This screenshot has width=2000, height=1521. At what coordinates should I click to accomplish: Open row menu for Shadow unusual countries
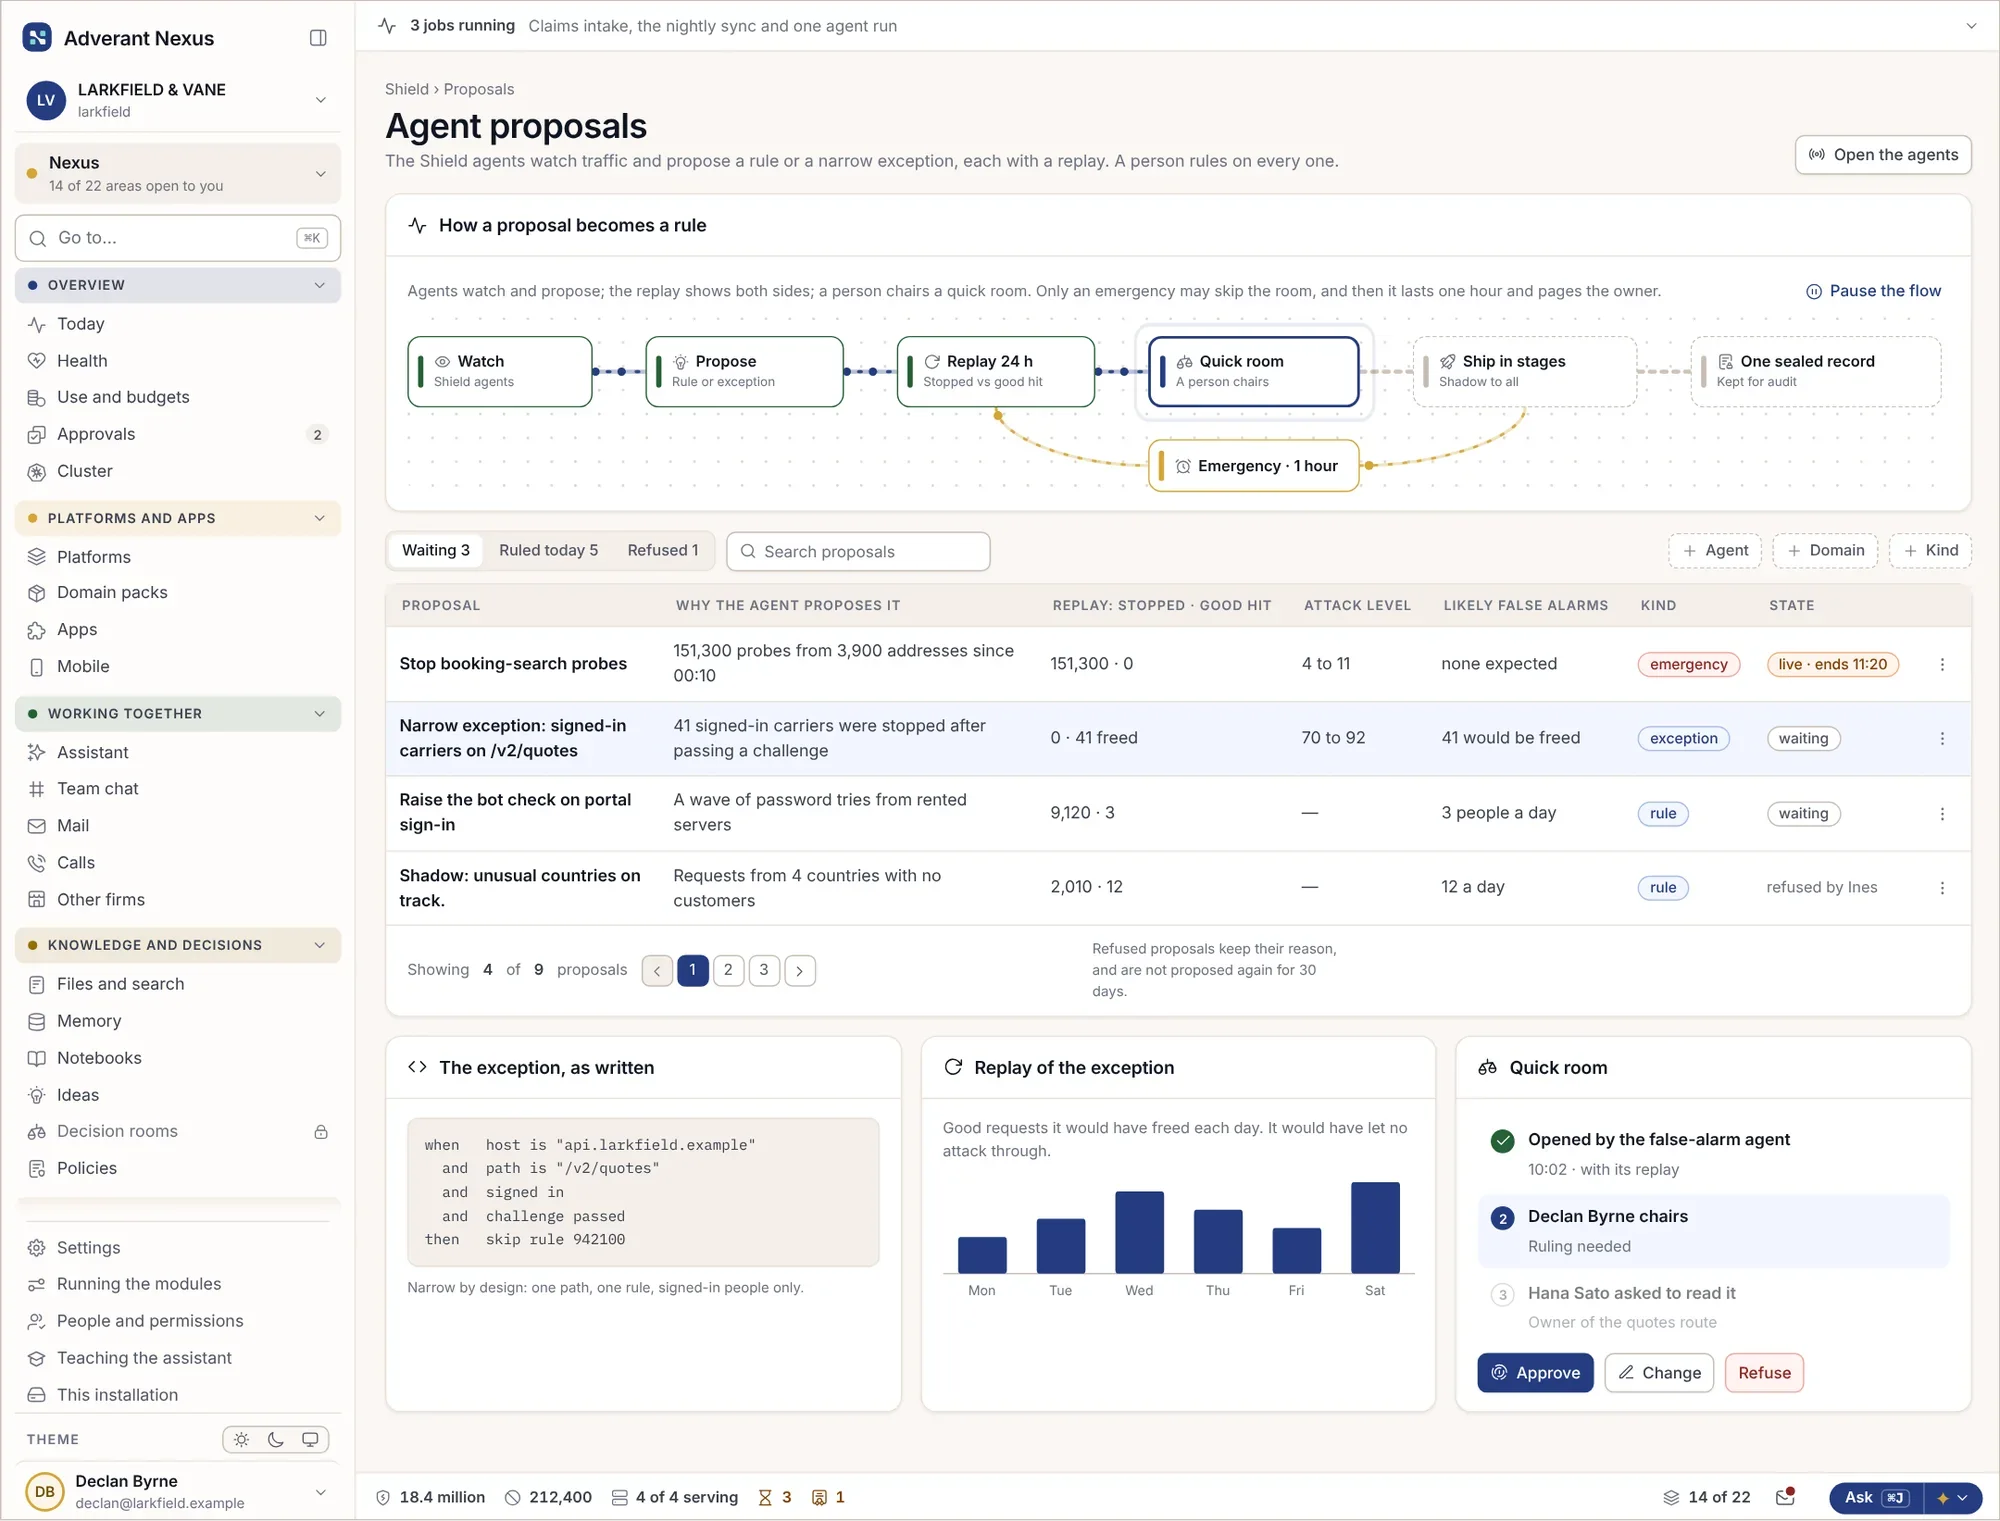click(x=1942, y=888)
